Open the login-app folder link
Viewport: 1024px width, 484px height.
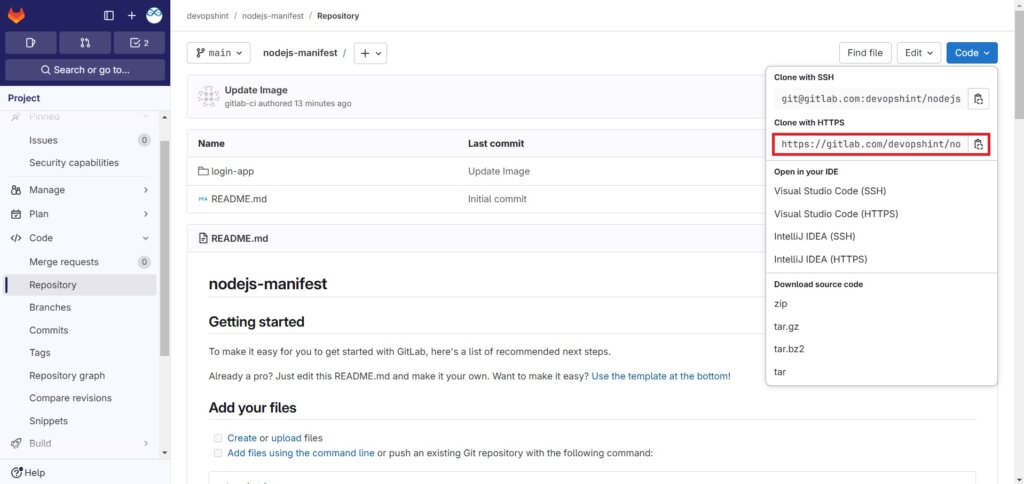(x=232, y=171)
